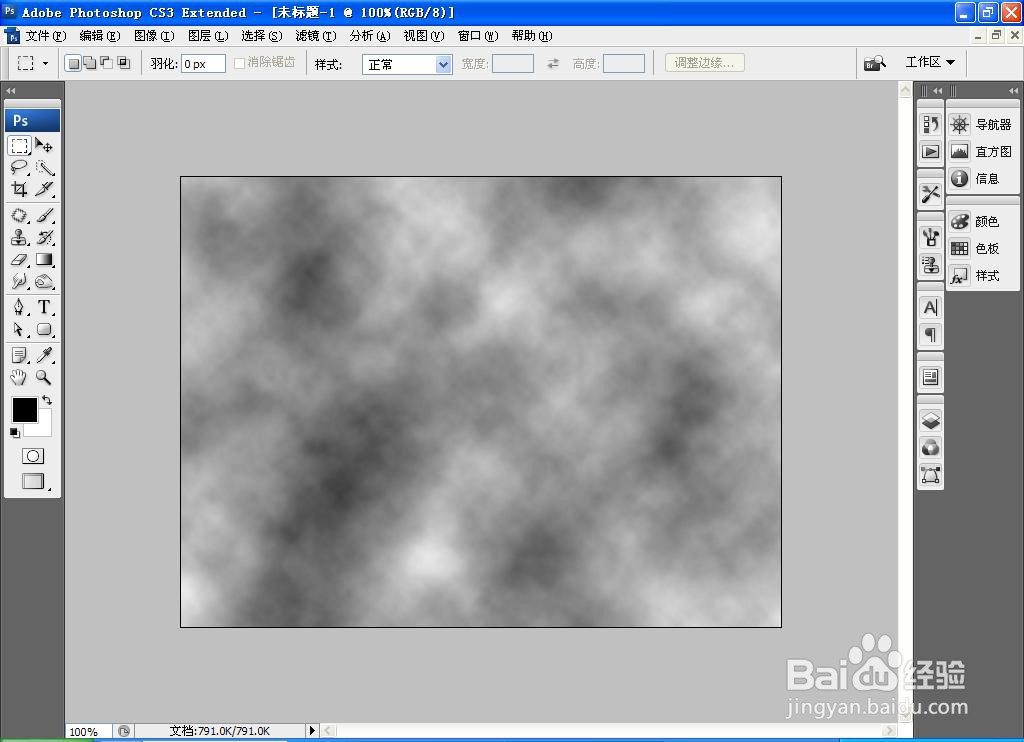
Task: Reset default foreground and background colors
Action: (14, 432)
